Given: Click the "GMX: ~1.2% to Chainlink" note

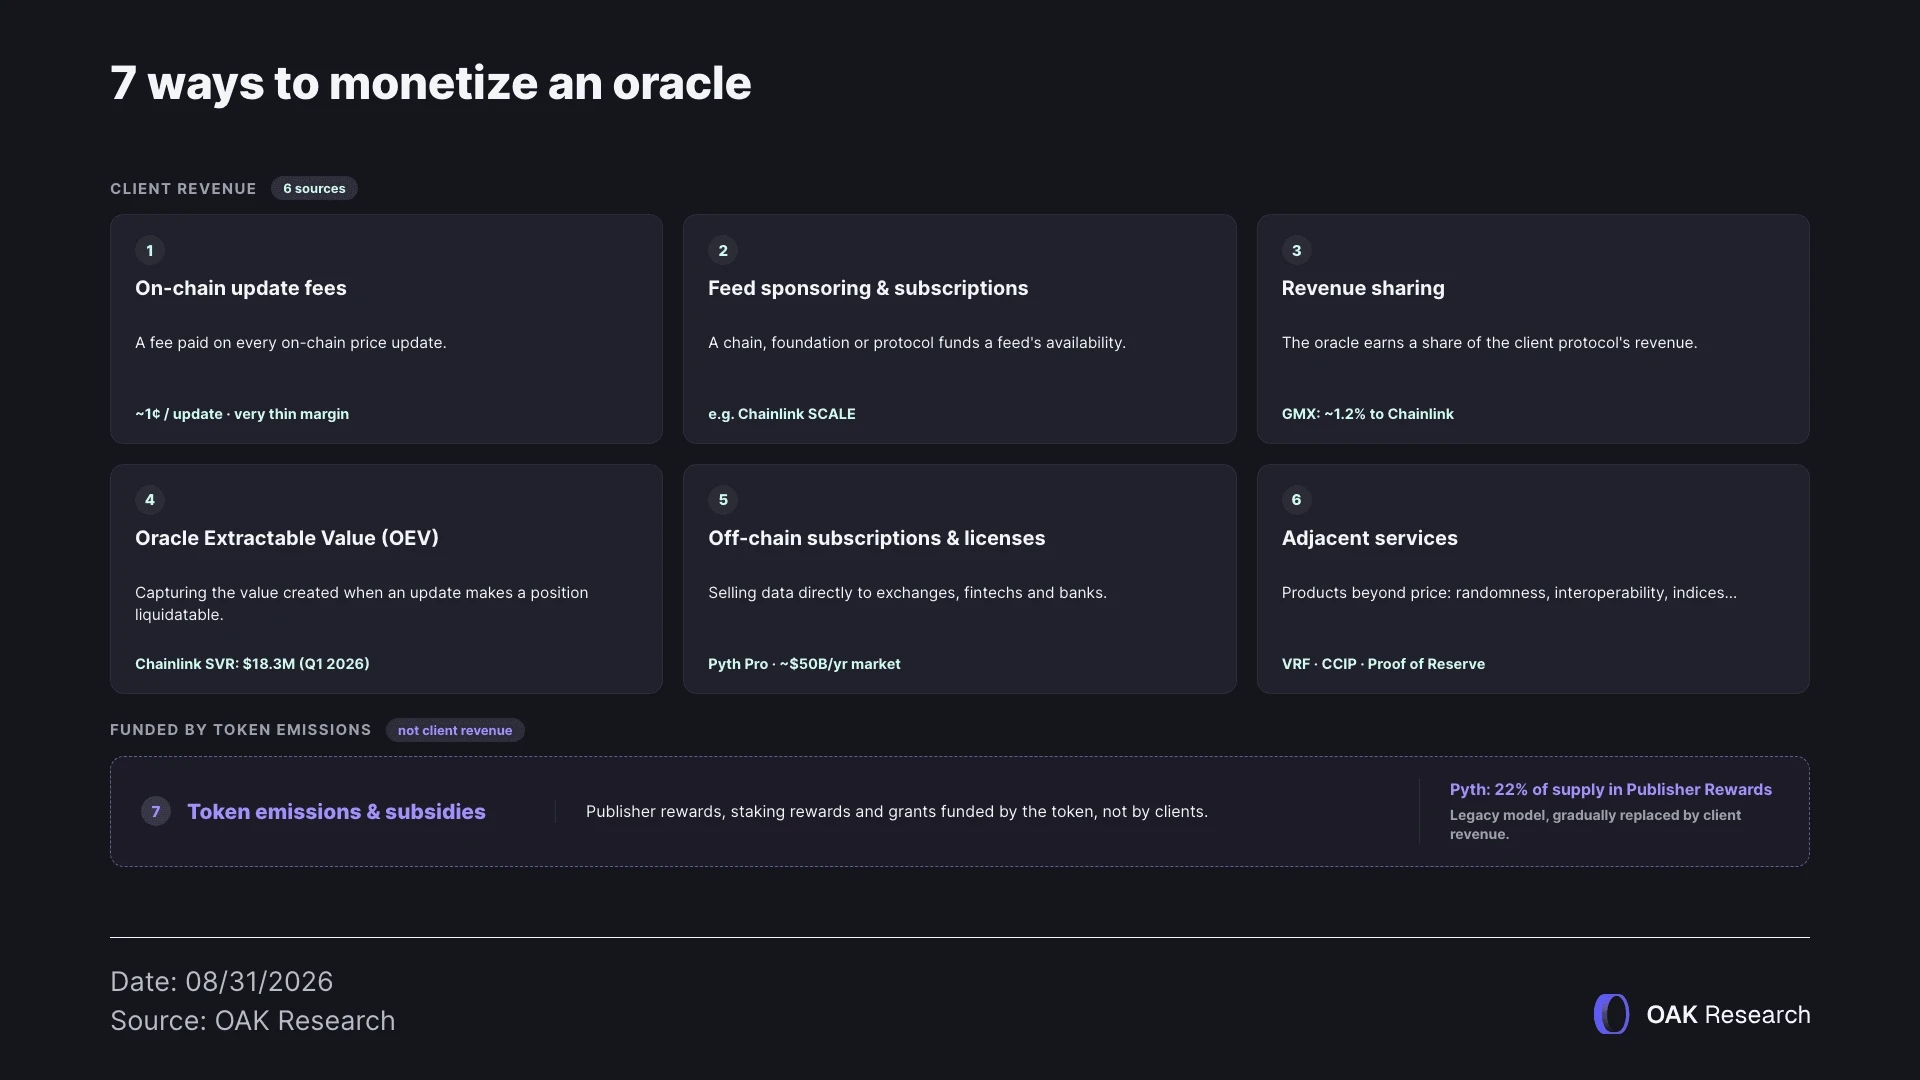Looking at the screenshot, I should 1368,414.
